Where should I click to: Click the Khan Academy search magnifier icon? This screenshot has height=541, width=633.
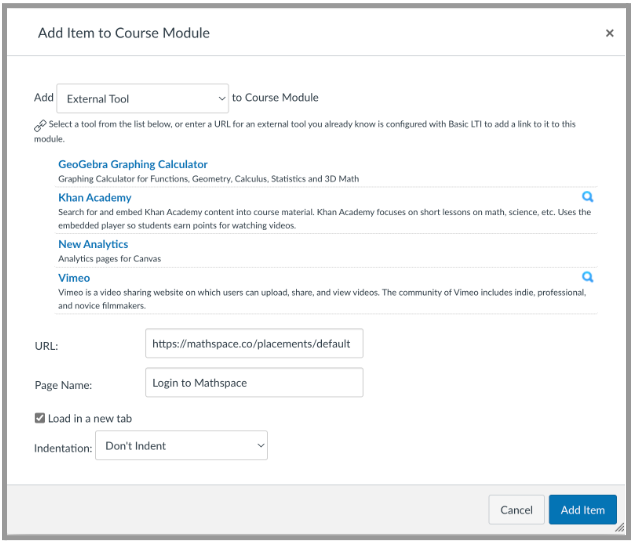(587, 197)
